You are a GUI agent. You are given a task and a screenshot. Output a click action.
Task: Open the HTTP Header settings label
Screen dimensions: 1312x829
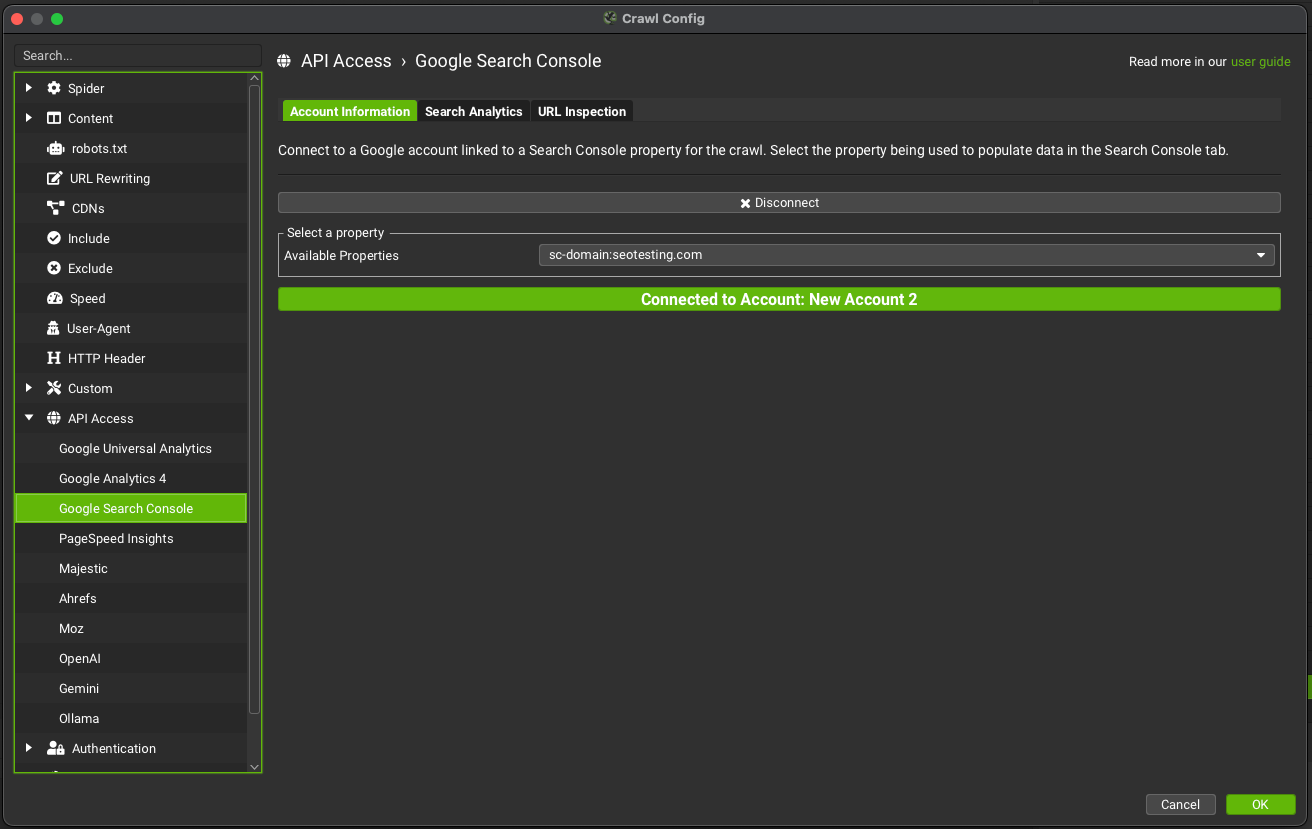(x=107, y=358)
